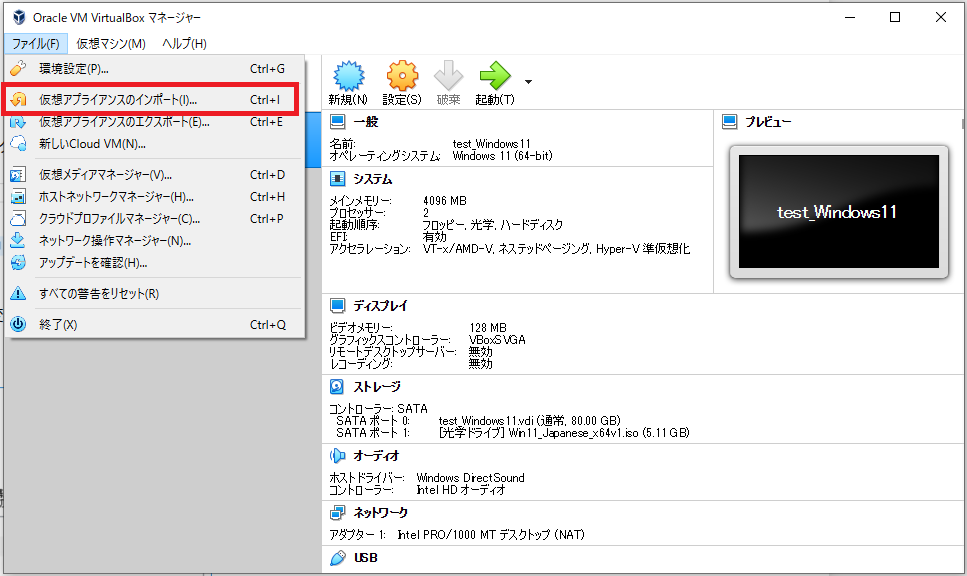Open the Machine (仮想マシン) menu
Image resolution: width=967 pixels, height=576 pixels.
click(x=111, y=44)
